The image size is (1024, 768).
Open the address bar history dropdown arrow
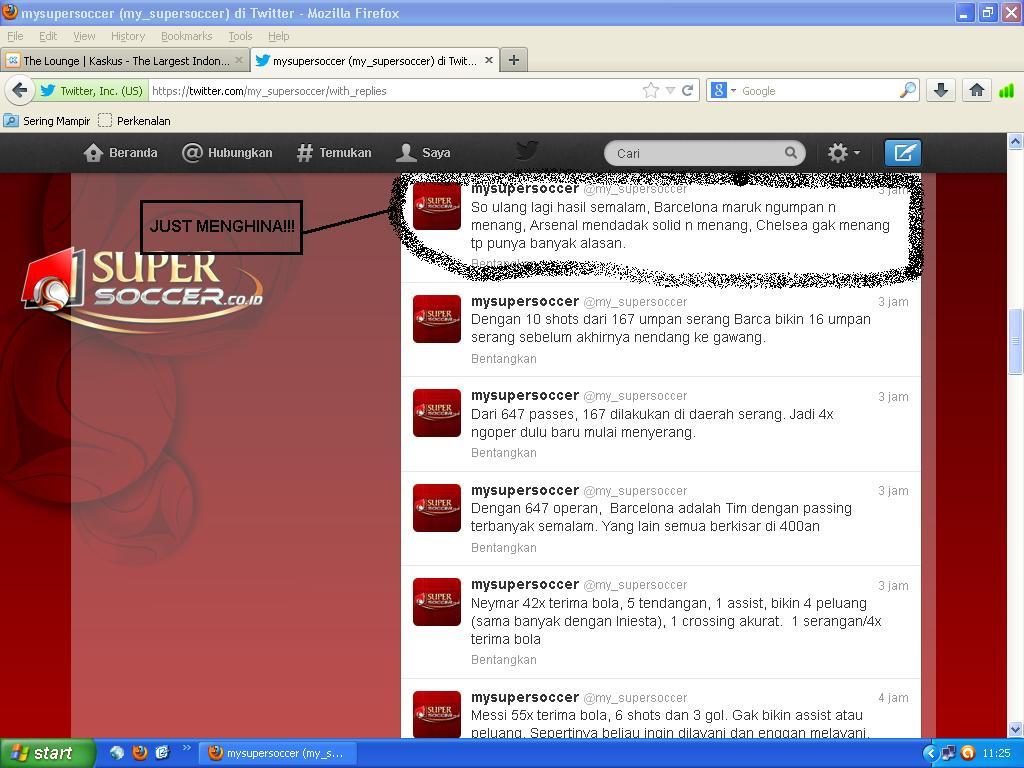670,90
